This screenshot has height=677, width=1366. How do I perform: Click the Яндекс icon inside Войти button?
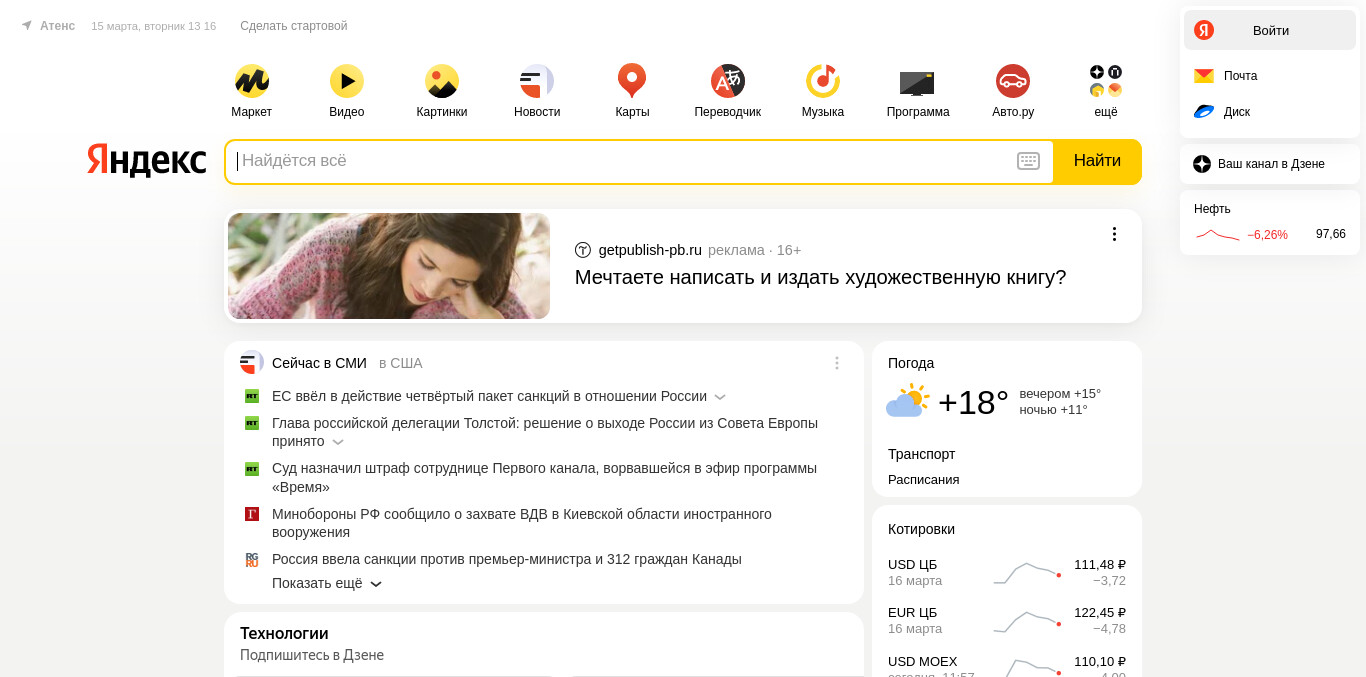point(1204,30)
